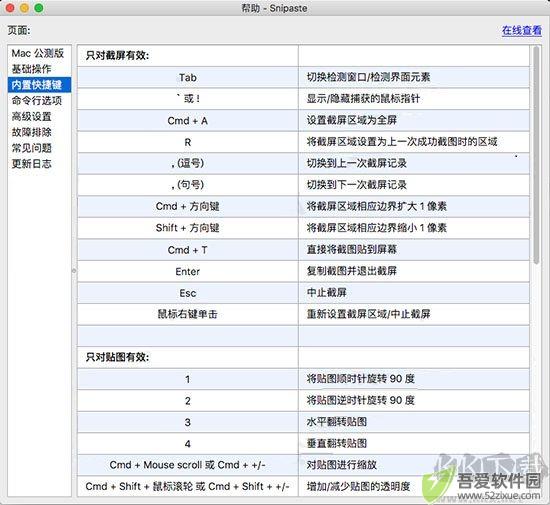The height and width of the screenshot is (505, 550).
Task: Click 重新设置截屏区域/中止截屏 cell
Action: [414, 315]
